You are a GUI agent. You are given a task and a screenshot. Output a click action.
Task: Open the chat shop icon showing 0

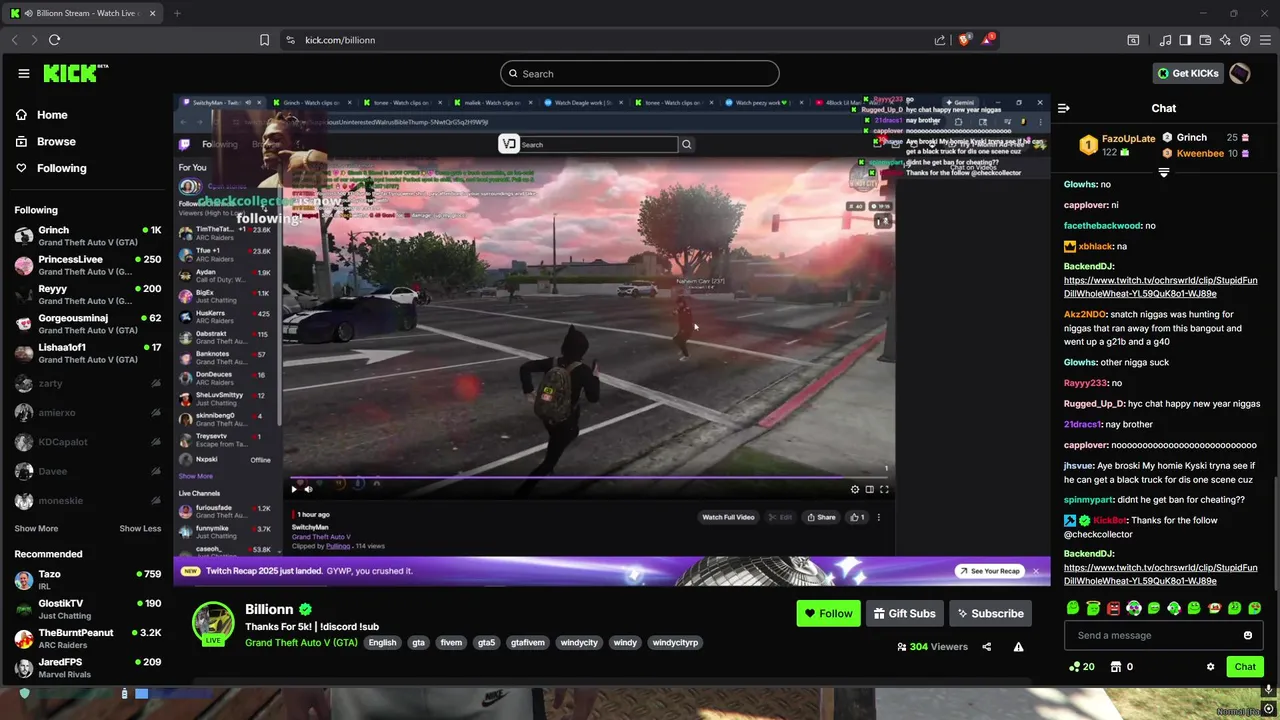(1121, 667)
